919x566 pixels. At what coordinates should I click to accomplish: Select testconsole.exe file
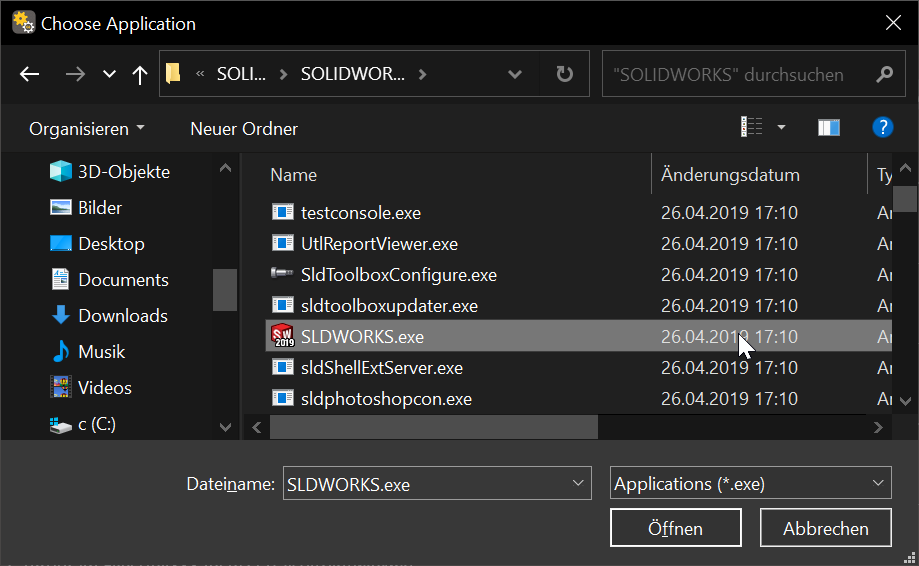360,213
